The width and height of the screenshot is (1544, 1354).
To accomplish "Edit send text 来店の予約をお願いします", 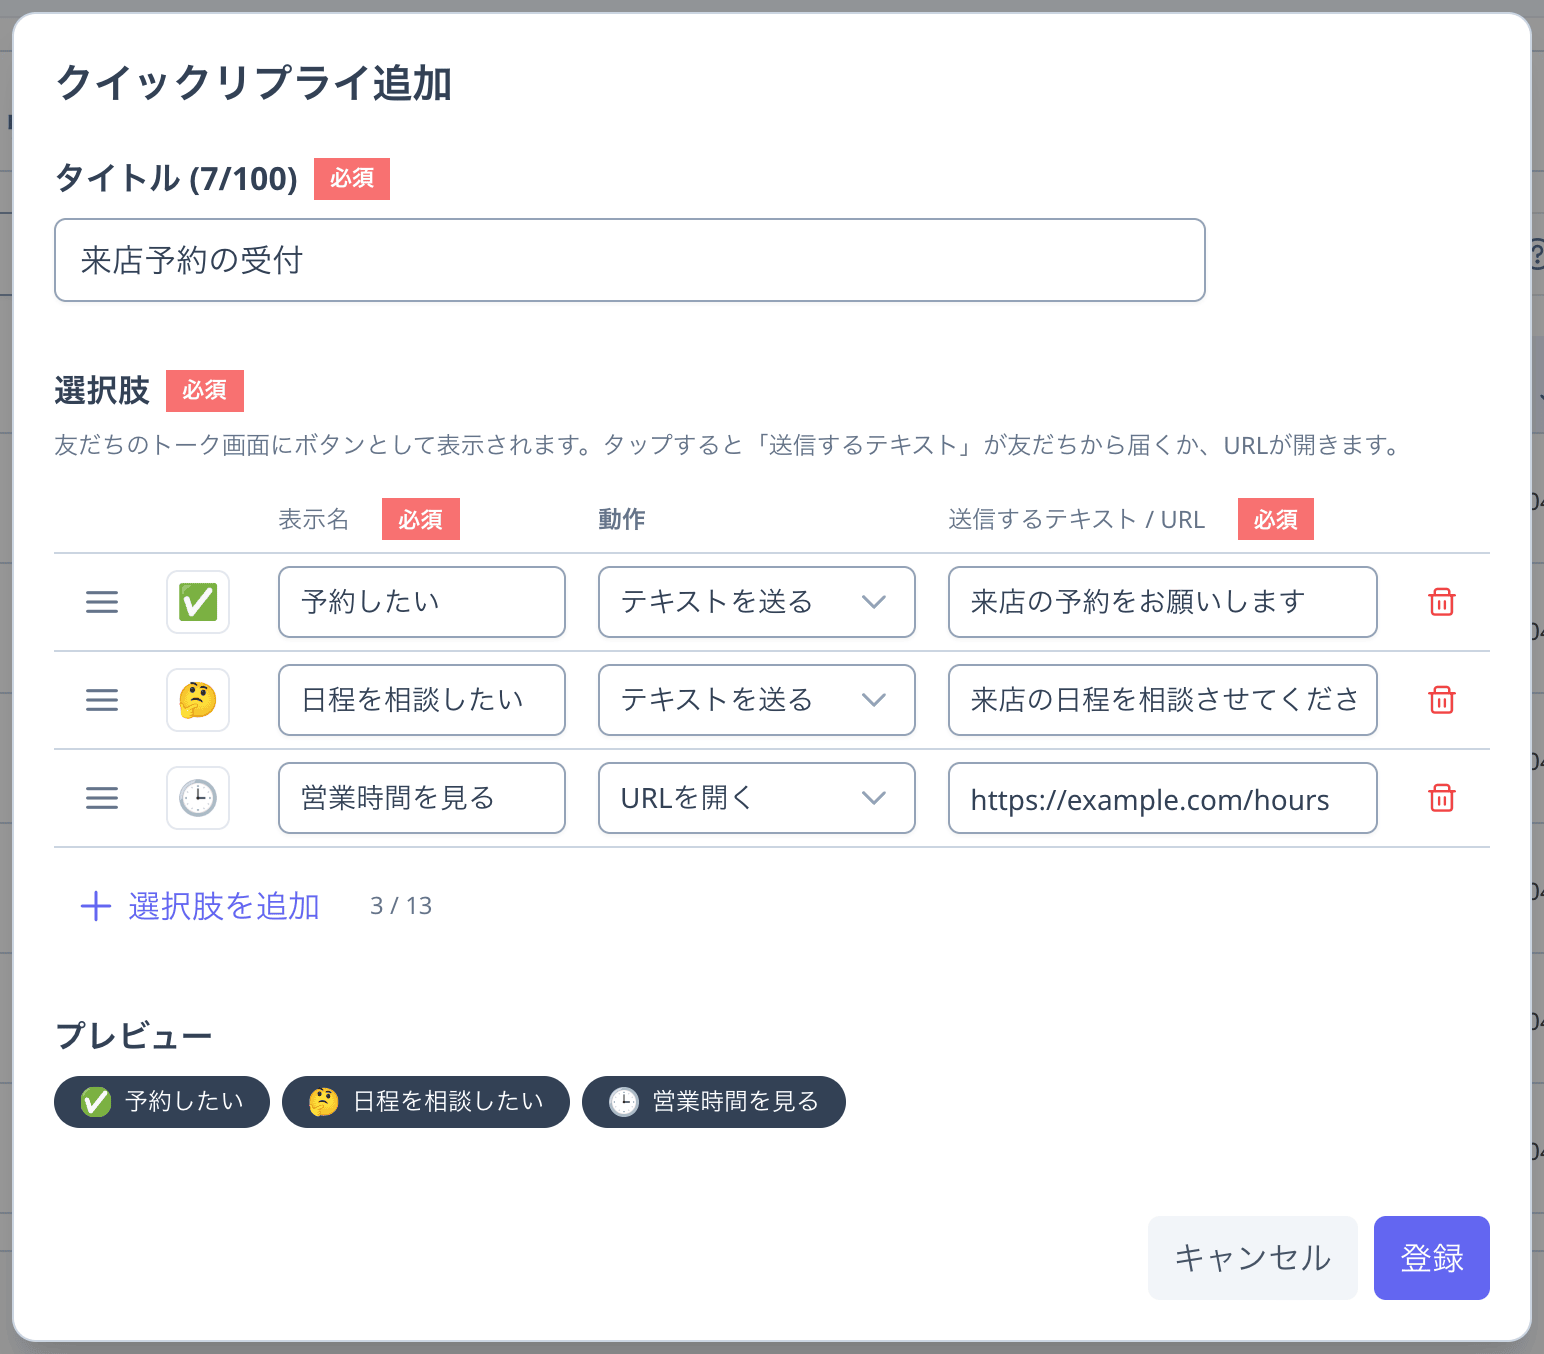I will tap(1163, 602).
